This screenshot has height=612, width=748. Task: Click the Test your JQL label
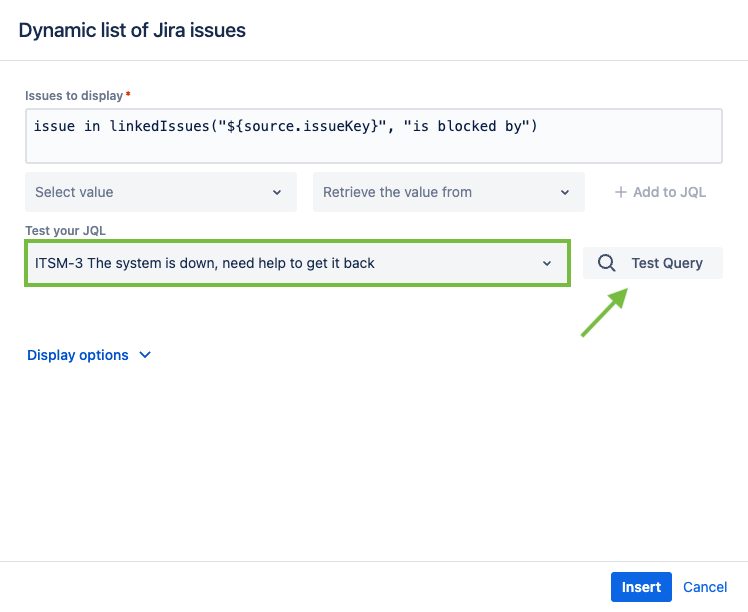coord(65,231)
